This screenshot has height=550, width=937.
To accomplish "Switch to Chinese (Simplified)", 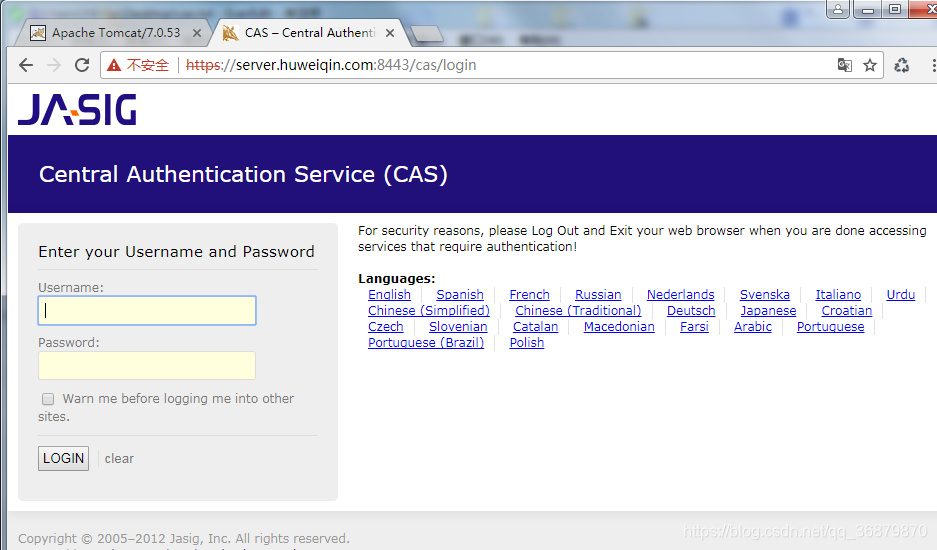I will [x=429, y=311].
